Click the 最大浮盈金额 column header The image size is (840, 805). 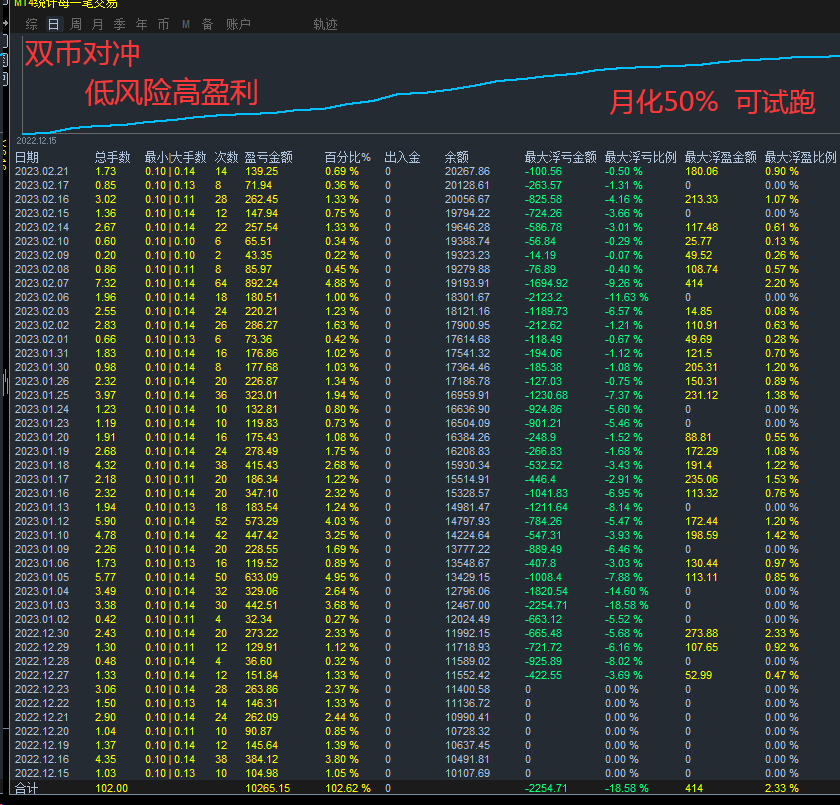pos(721,157)
